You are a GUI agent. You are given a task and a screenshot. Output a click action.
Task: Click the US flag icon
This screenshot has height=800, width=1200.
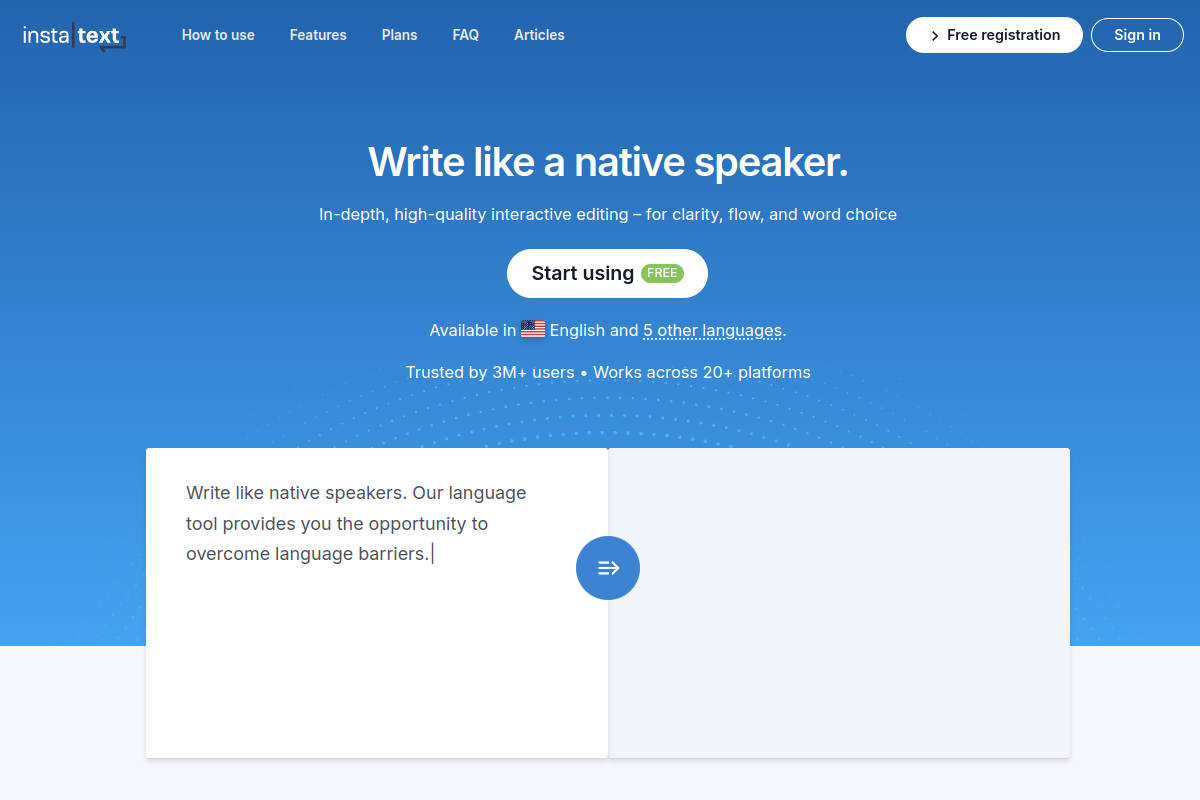pyautogui.click(x=533, y=329)
